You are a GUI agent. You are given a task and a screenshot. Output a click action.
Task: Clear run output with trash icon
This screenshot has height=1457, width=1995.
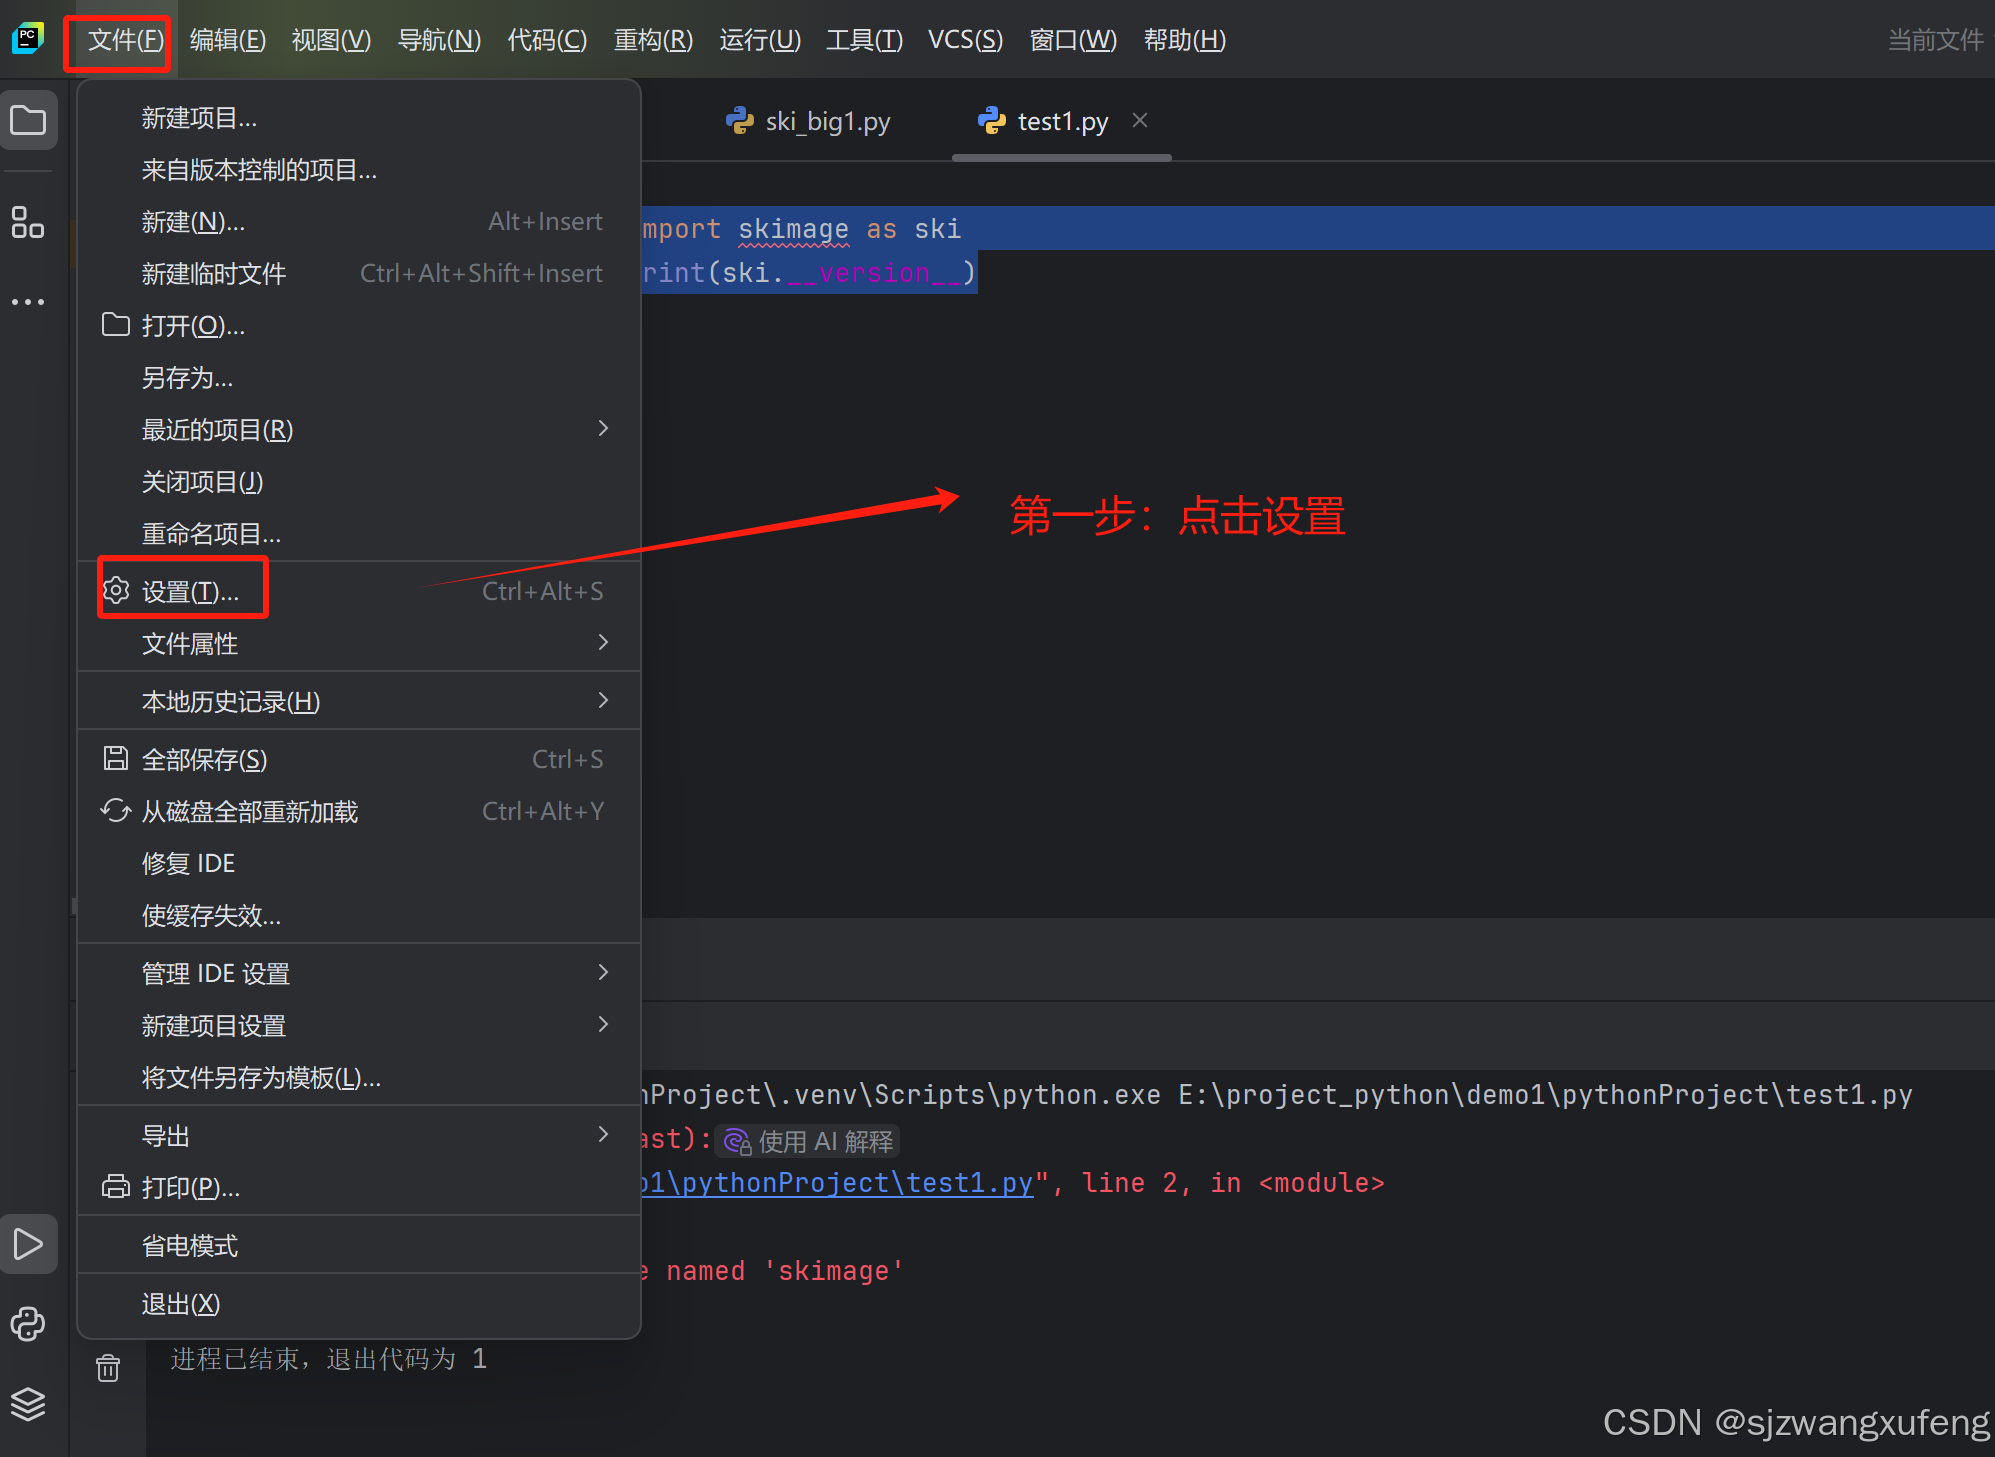click(107, 1367)
